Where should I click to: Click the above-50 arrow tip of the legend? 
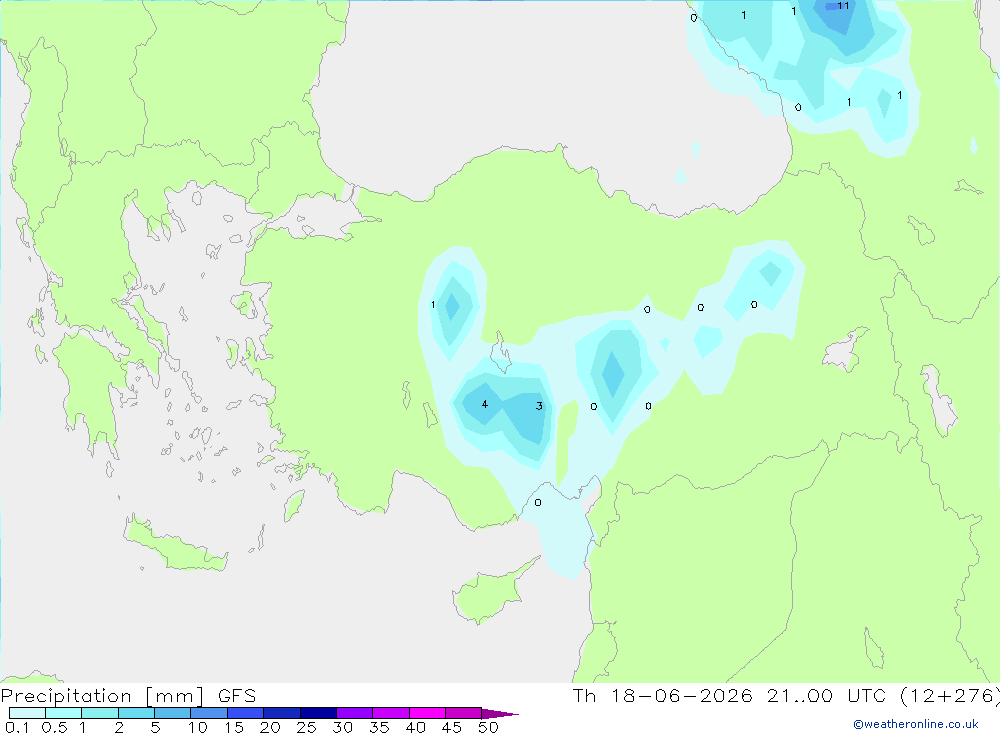pyautogui.click(x=500, y=714)
